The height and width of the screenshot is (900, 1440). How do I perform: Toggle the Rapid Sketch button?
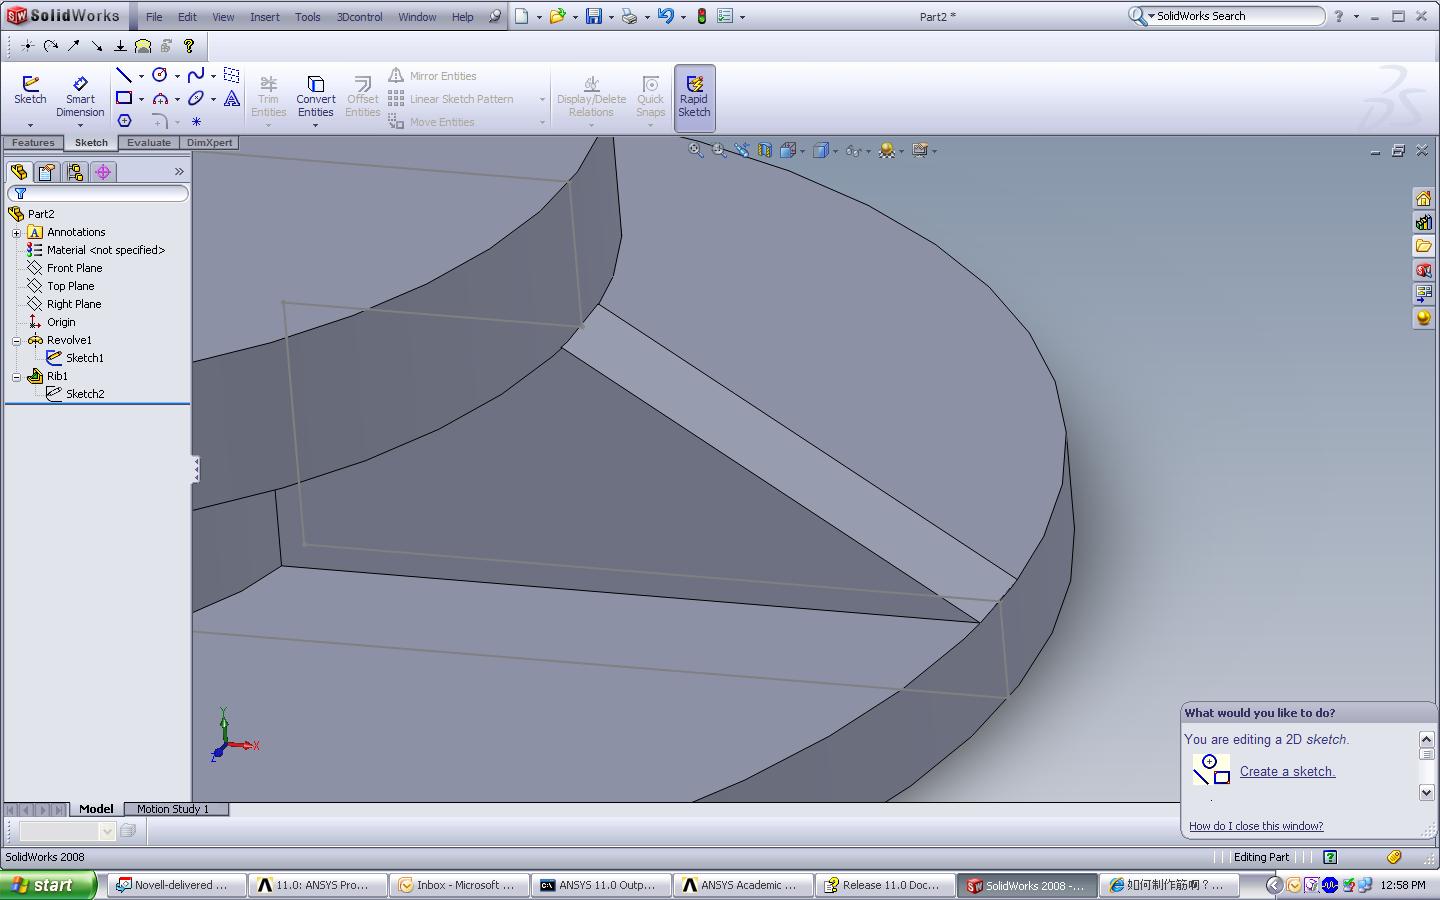point(694,97)
